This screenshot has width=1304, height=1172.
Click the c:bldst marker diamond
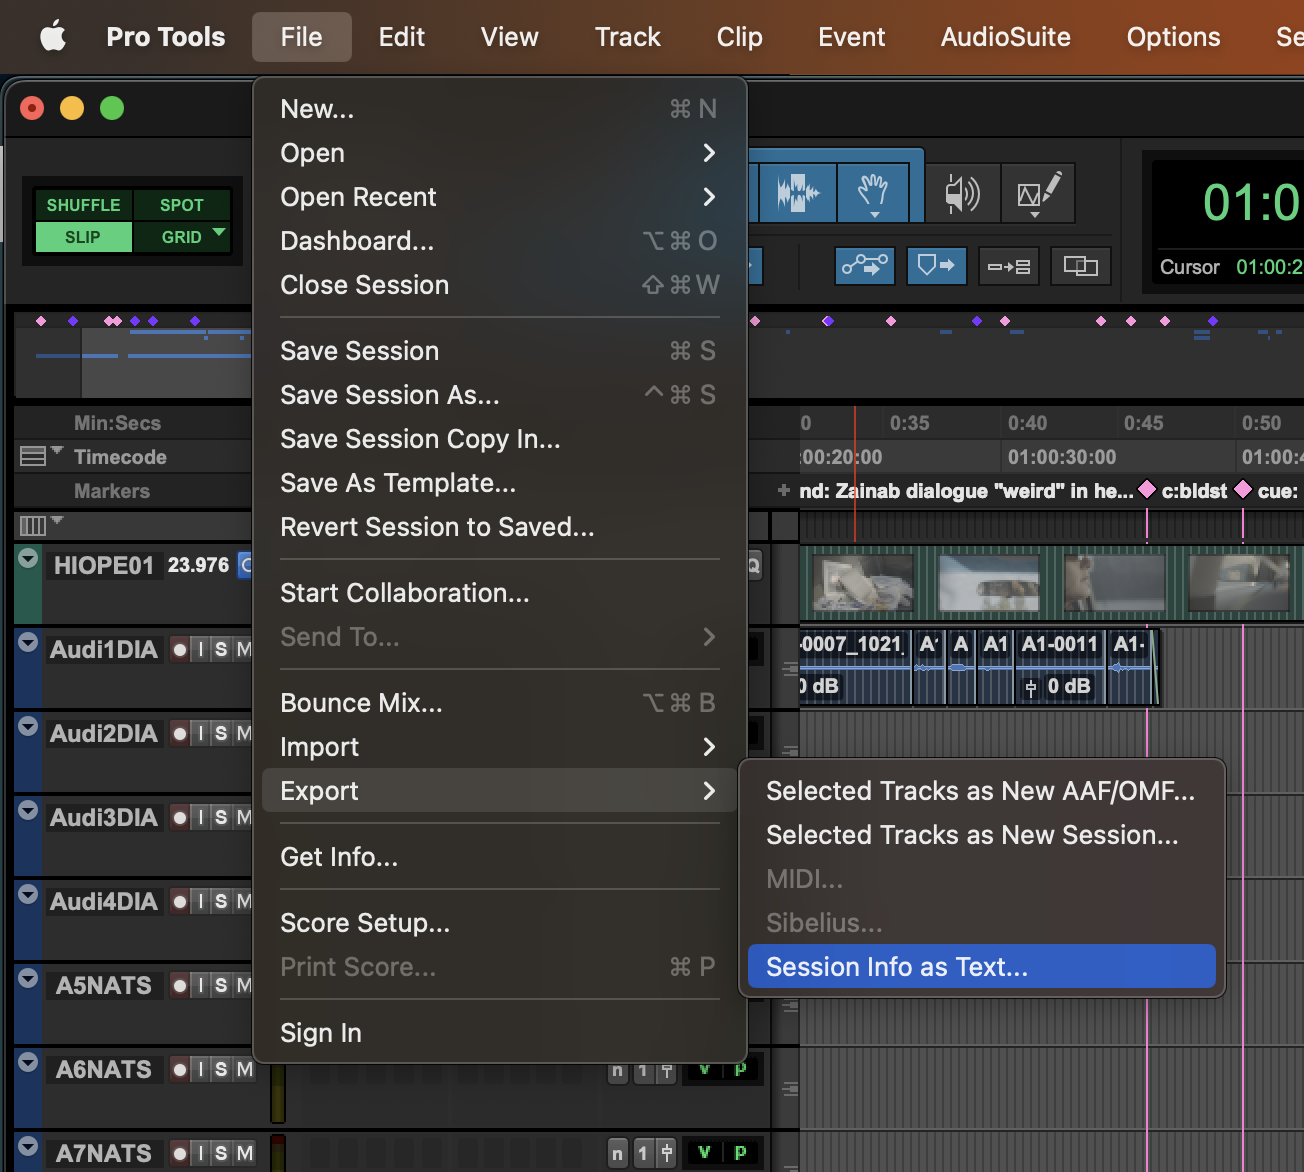tap(1147, 489)
